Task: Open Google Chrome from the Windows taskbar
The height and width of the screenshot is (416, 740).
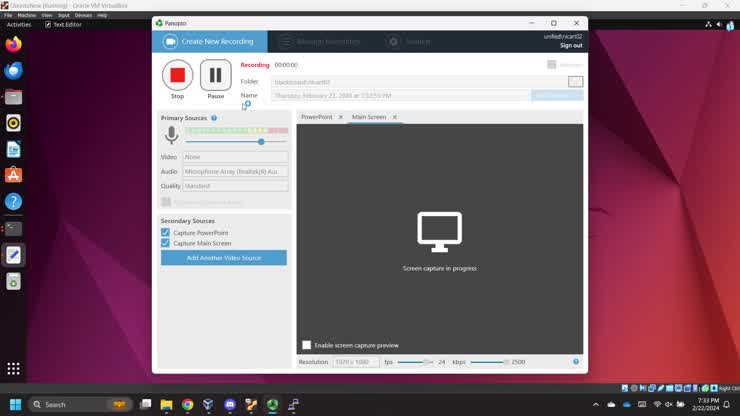Action: tap(187, 405)
